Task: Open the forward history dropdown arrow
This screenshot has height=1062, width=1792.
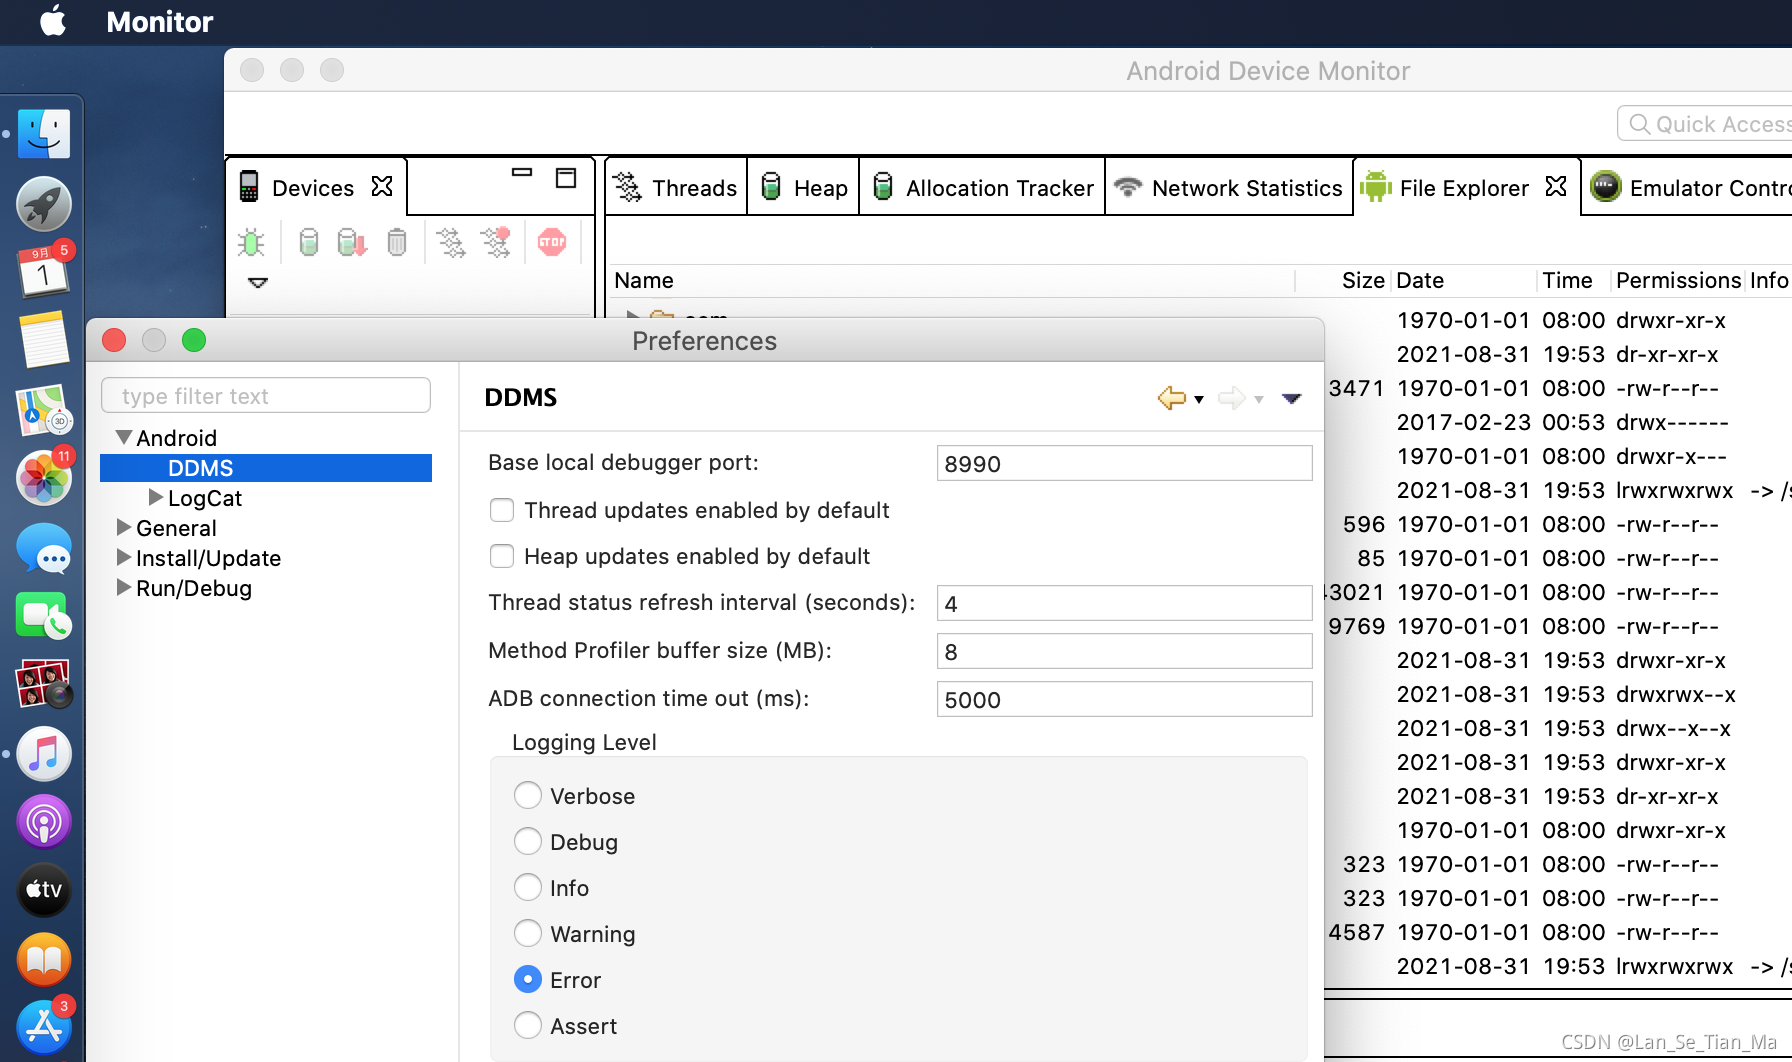Action: [x=1259, y=399]
